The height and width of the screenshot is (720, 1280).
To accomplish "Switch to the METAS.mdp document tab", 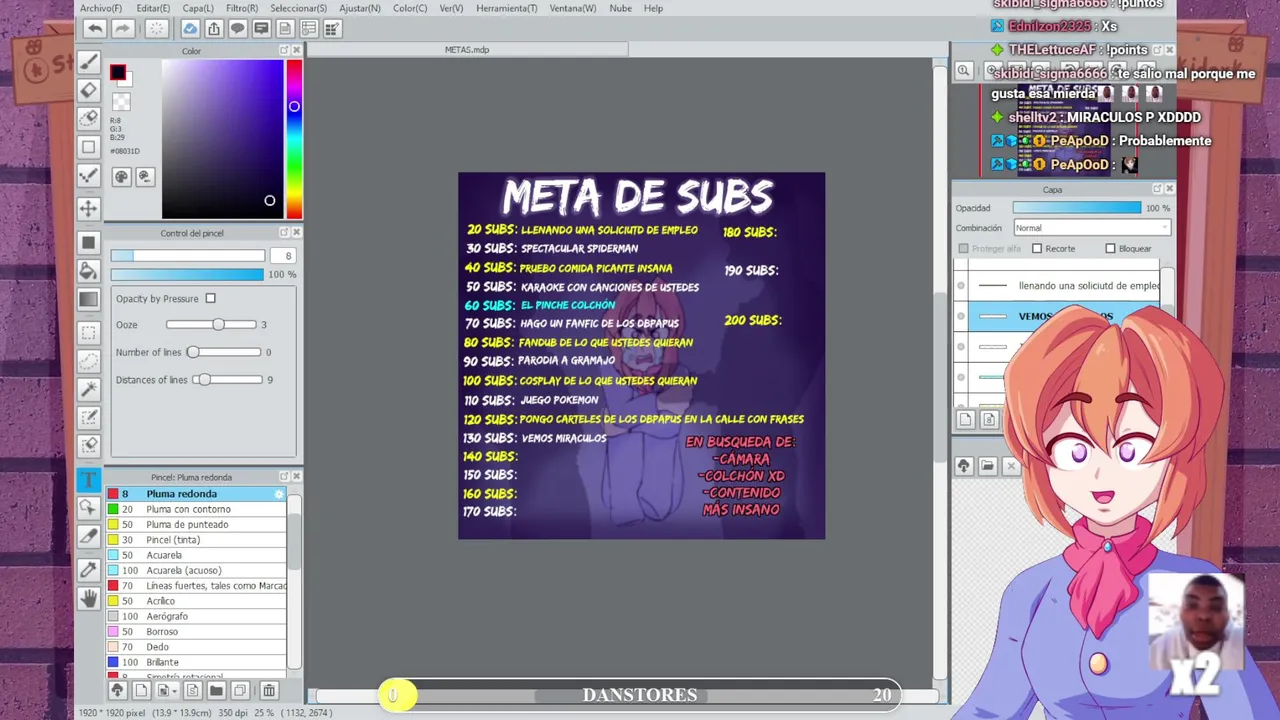I will (x=467, y=49).
